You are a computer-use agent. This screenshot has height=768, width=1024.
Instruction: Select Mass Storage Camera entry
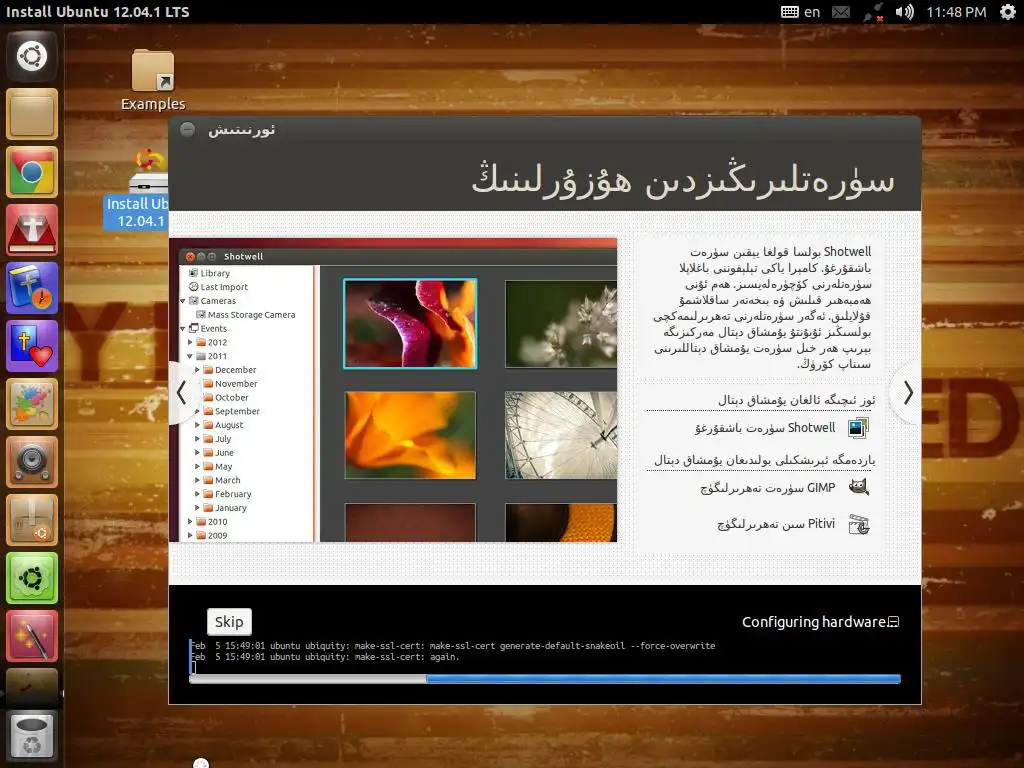pyautogui.click(x=246, y=315)
